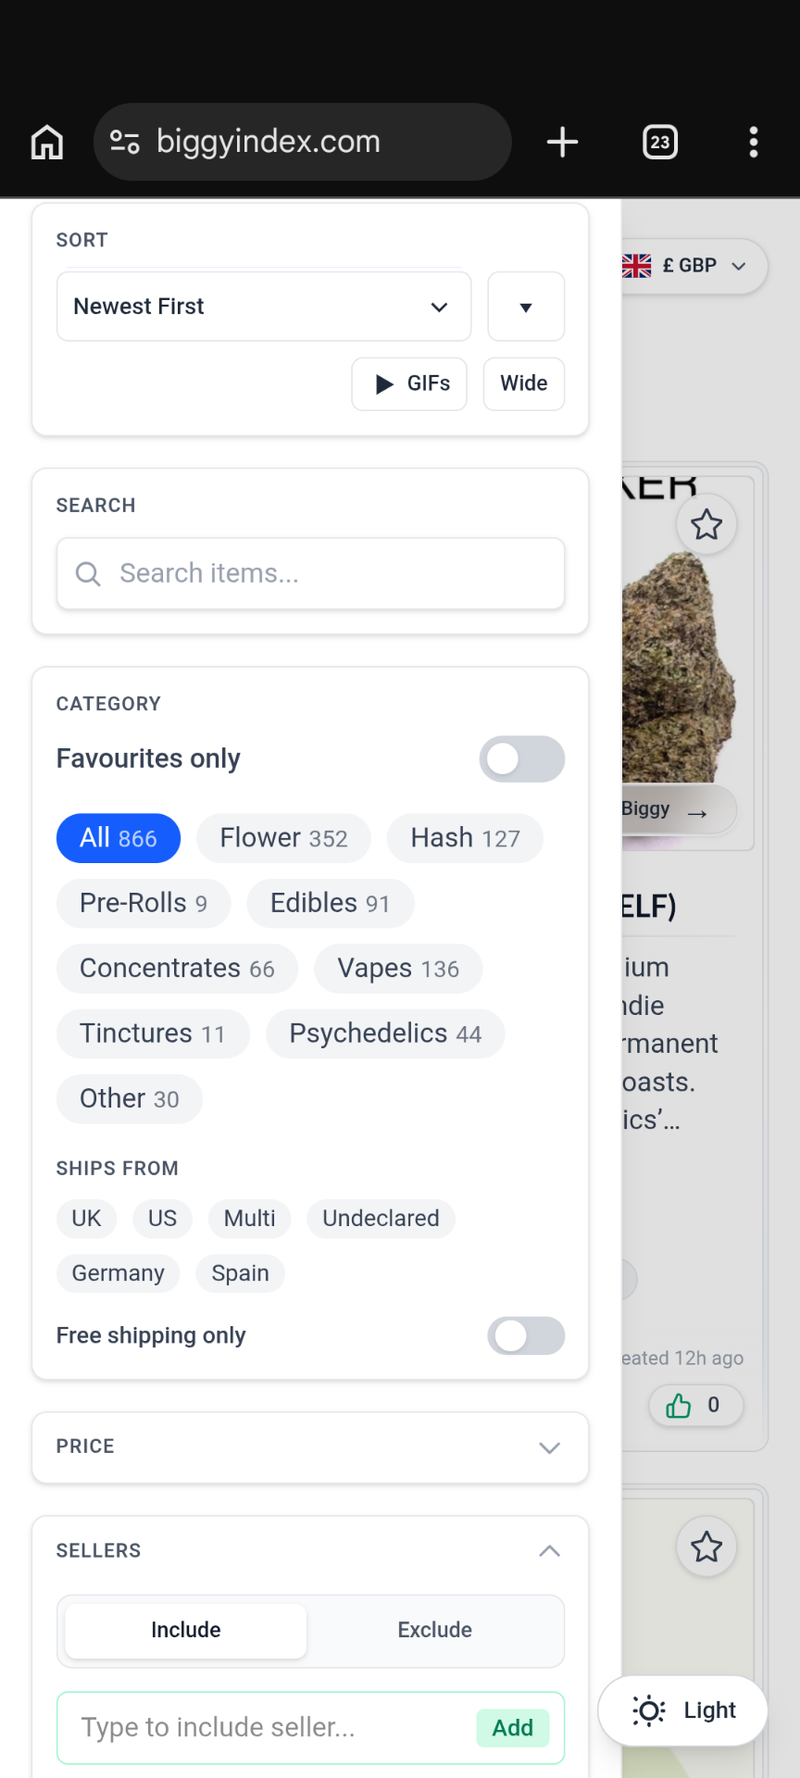Click the Search items input field

coord(310,574)
